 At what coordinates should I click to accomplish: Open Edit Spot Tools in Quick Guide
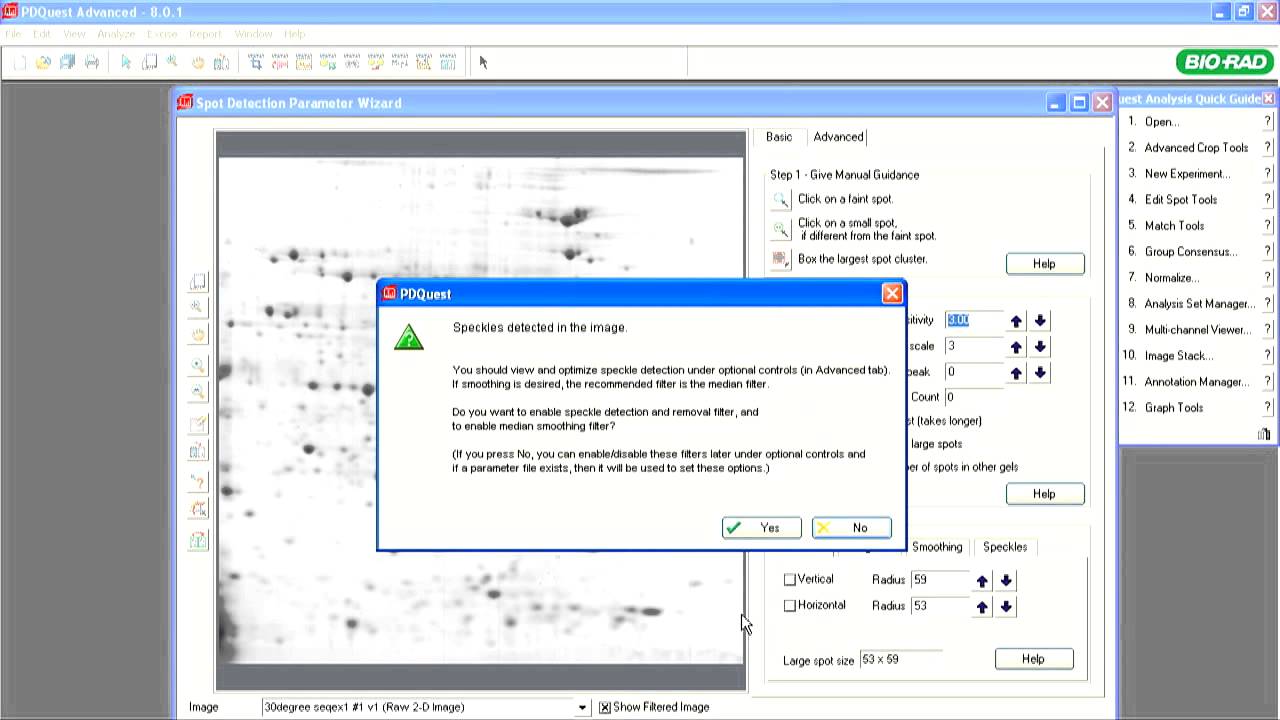[x=1180, y=200]
